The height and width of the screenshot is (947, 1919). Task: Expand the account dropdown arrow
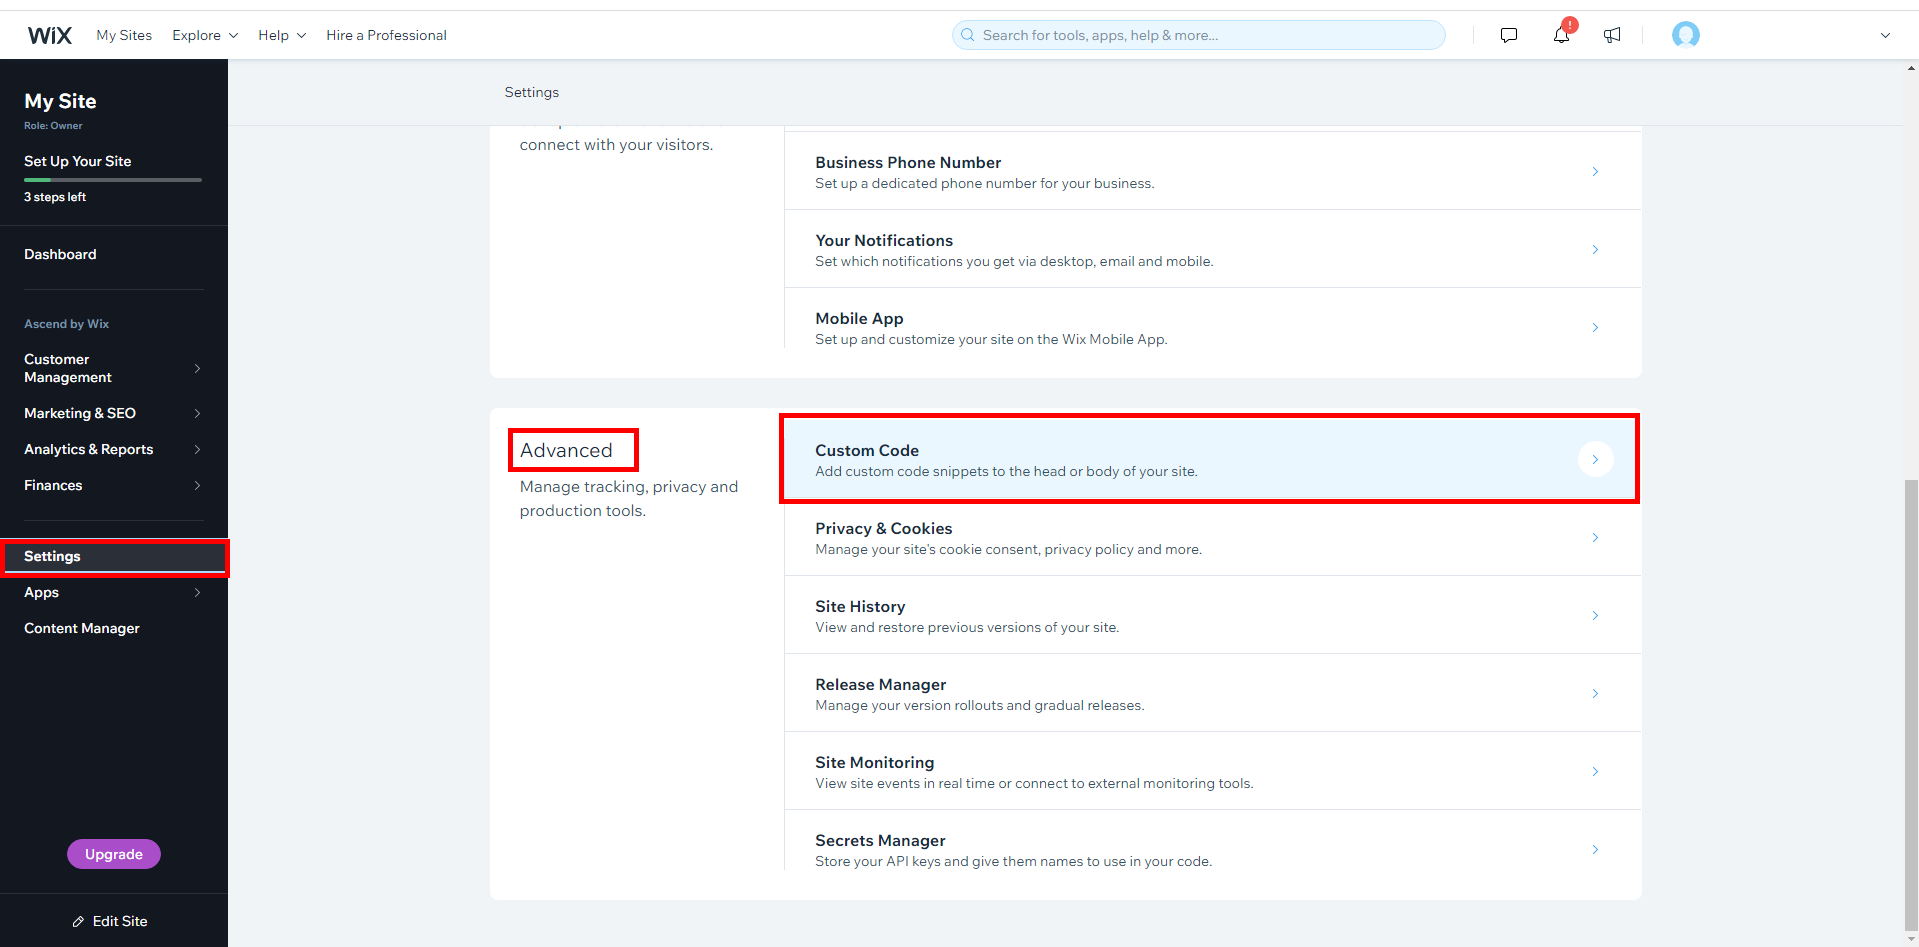[1885, 35]
